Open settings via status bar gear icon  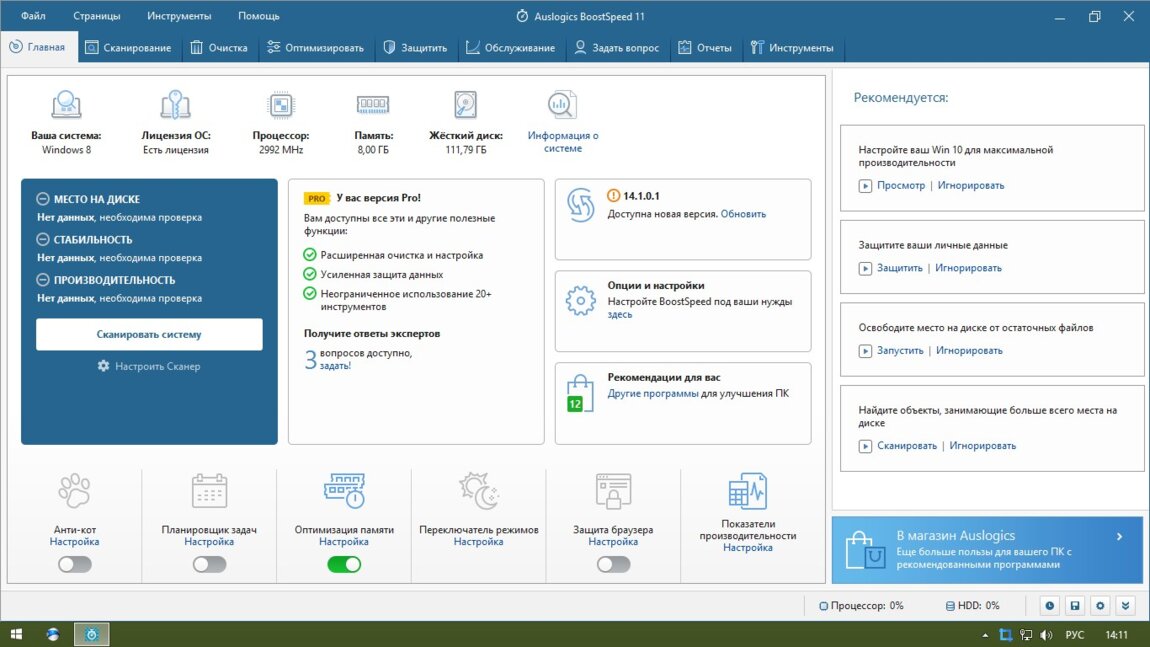[1100, 605]
